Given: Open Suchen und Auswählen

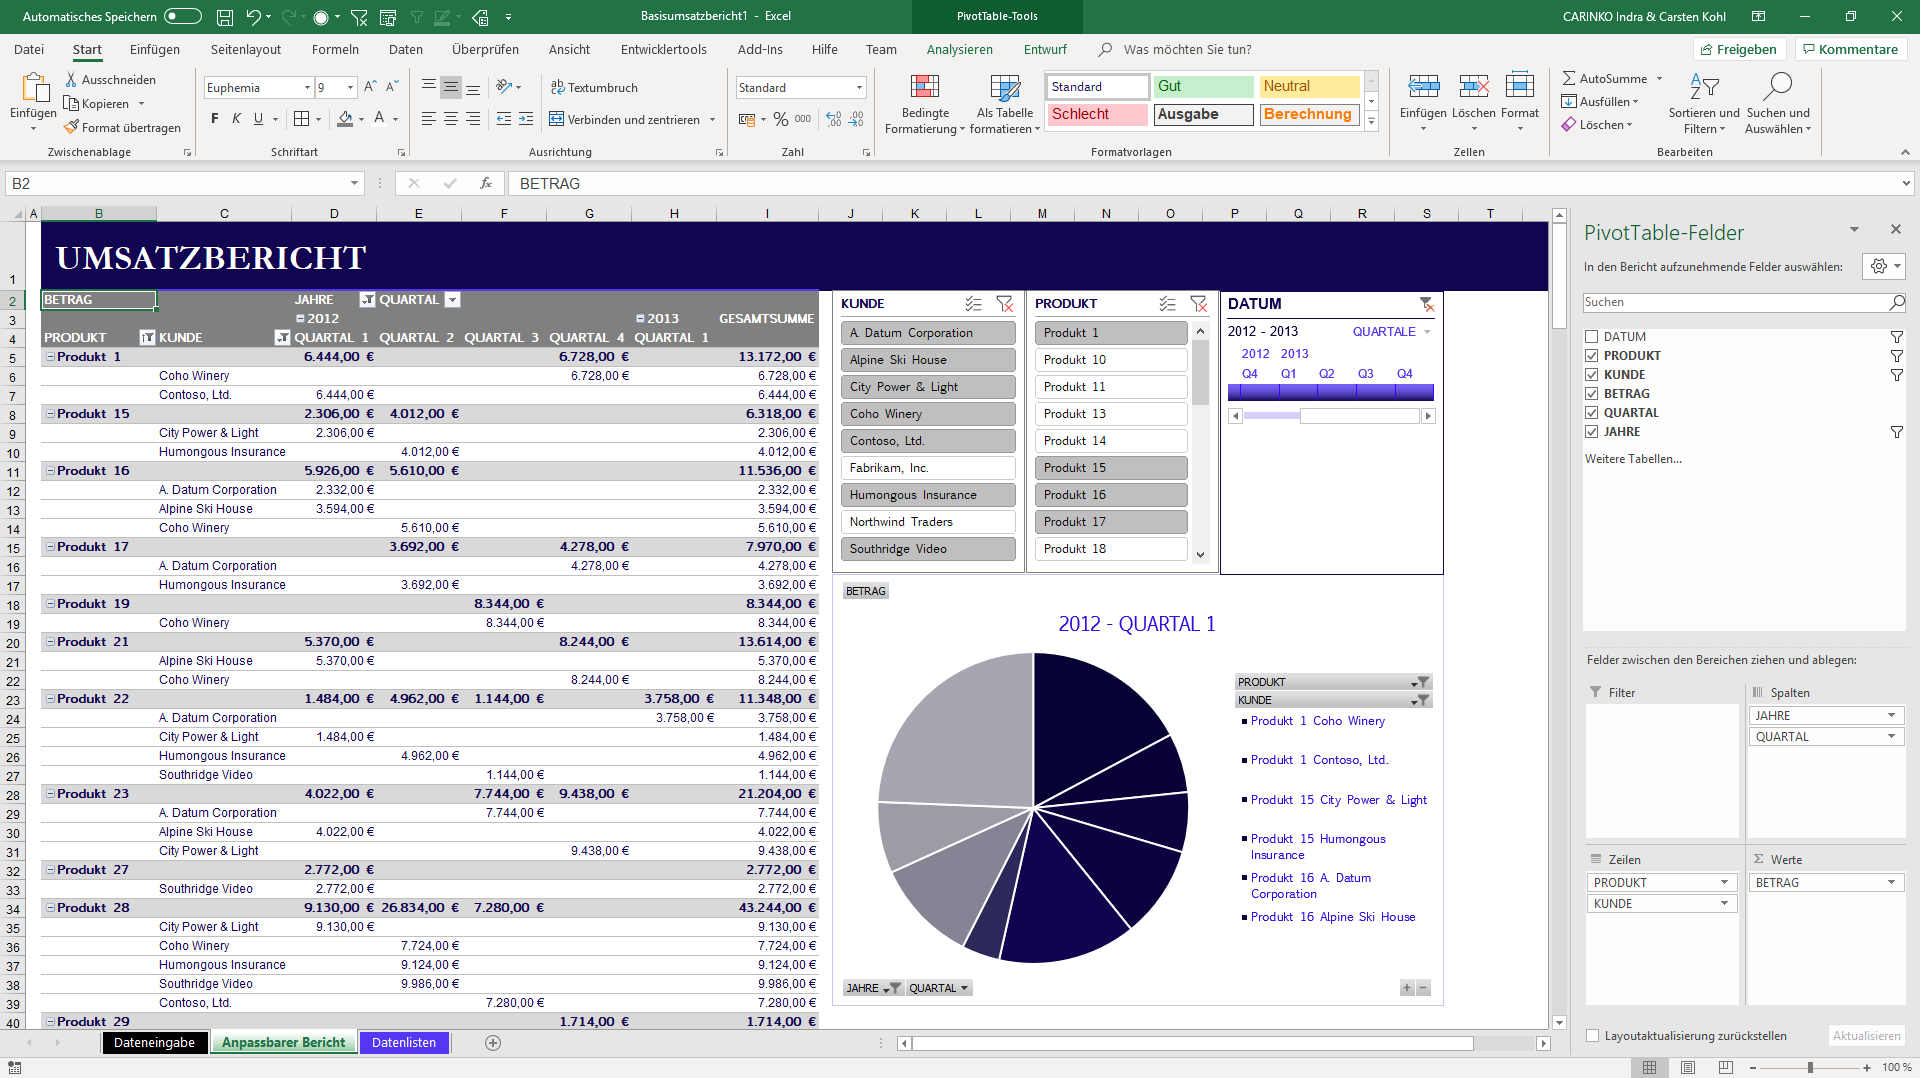Looking at the screenshot, I should click(x=1778, y=104).
